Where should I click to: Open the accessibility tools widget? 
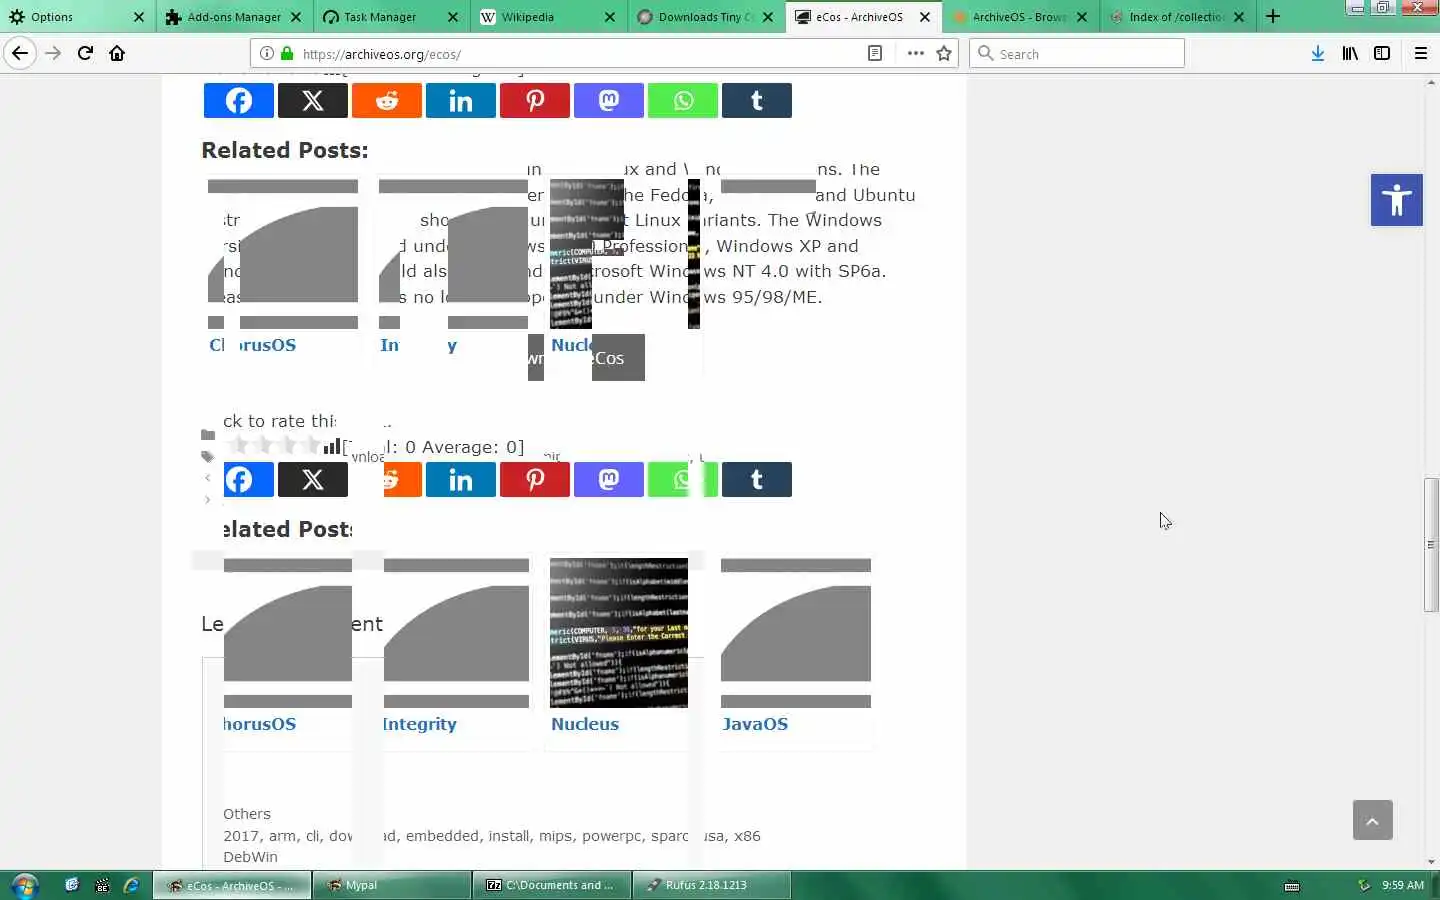[1397, 200]
